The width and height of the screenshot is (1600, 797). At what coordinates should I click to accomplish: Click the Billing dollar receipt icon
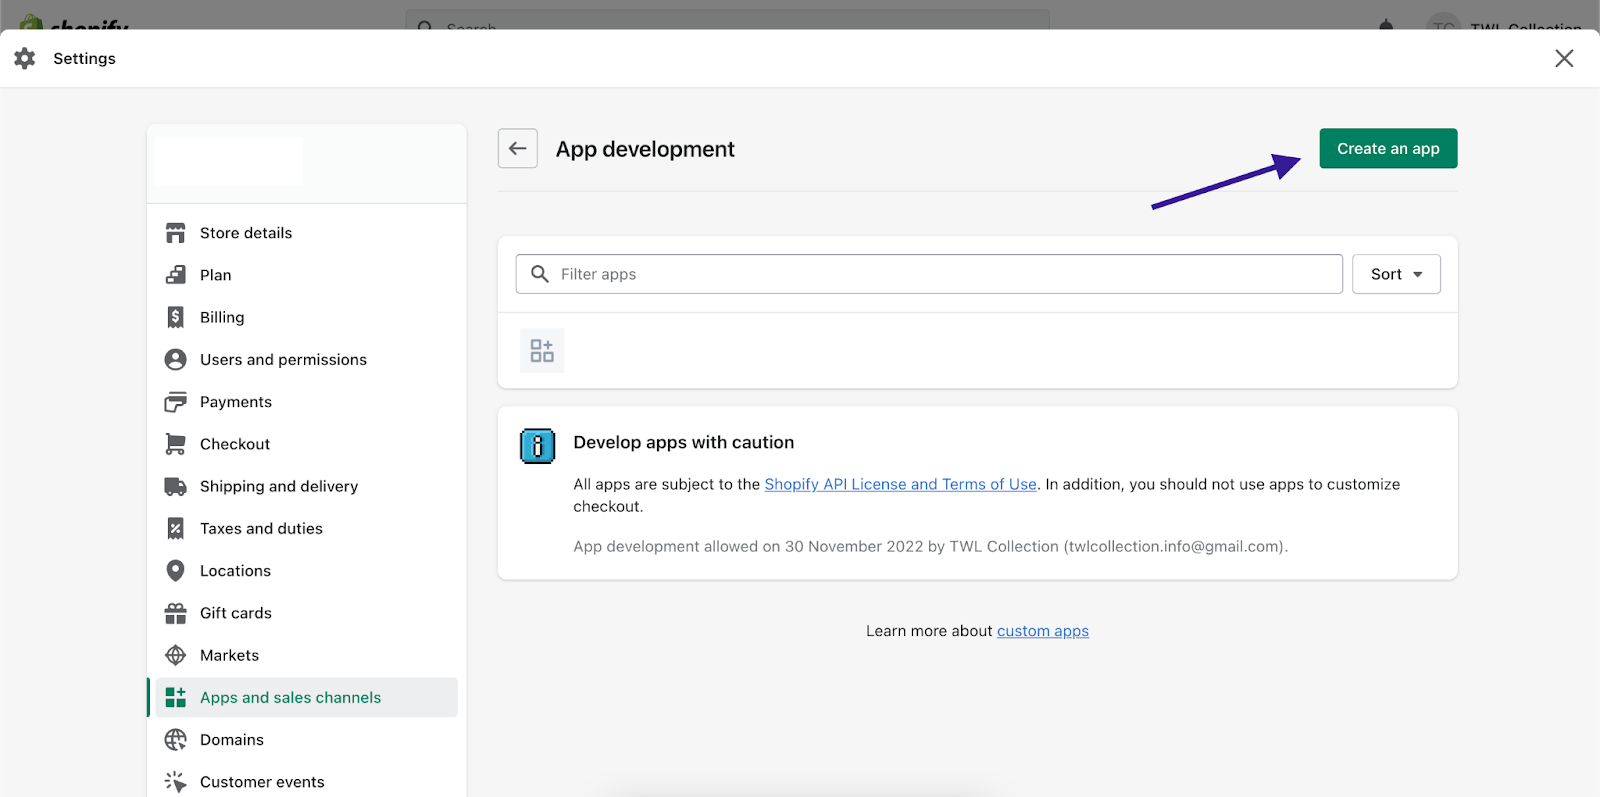tap(175, 317)
